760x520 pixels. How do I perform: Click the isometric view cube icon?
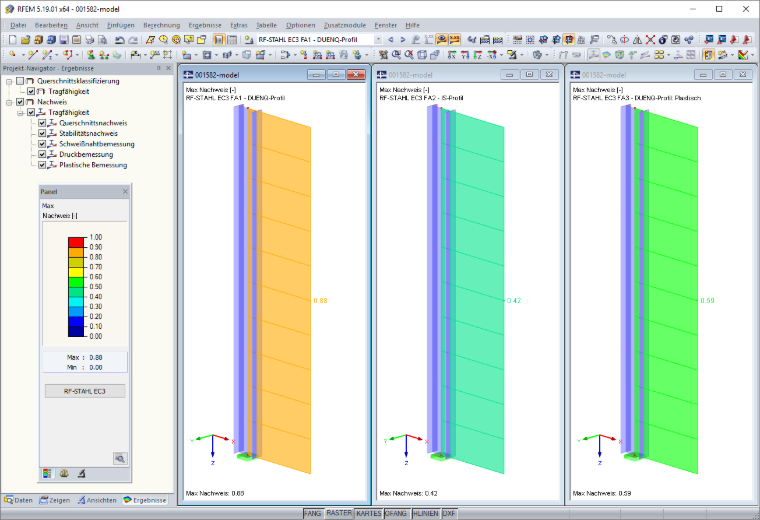click(422, 55)
